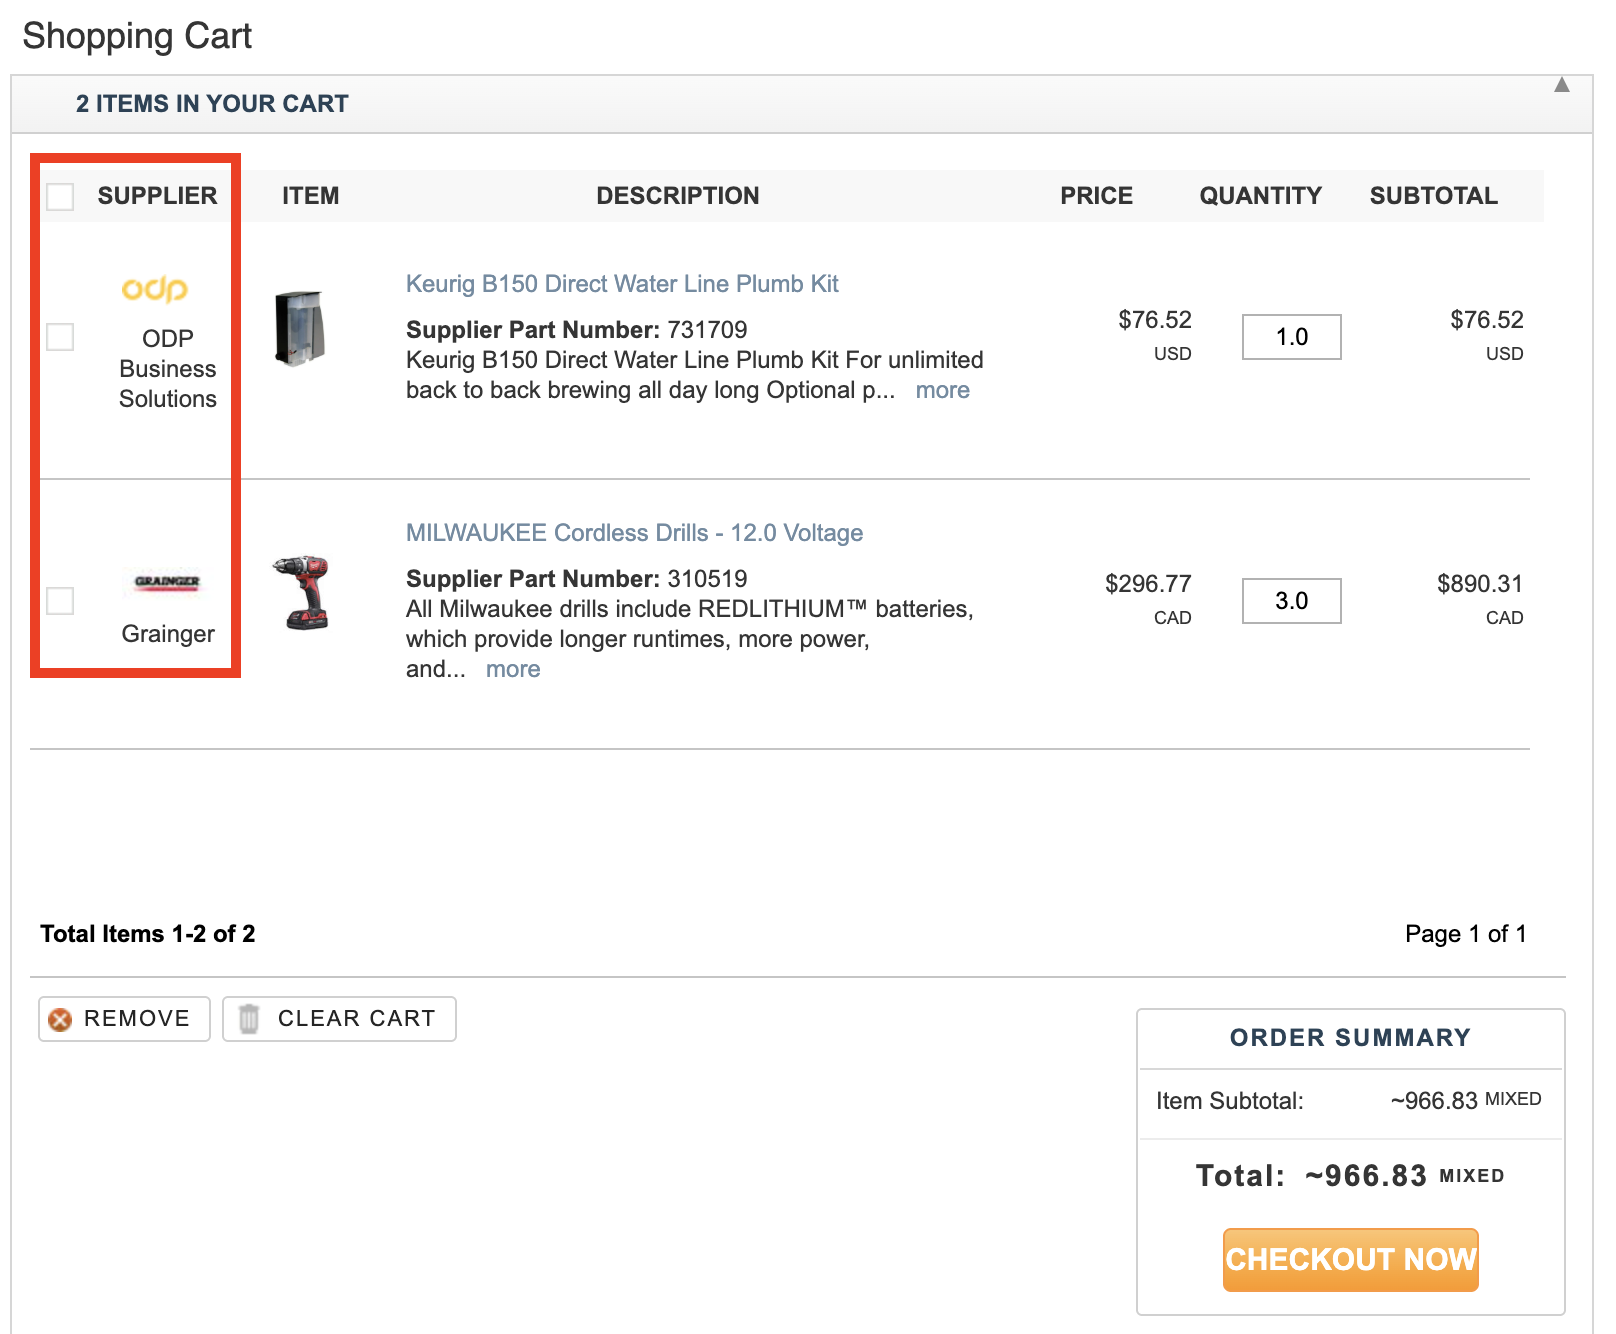This screenshot has height=1334, width=1616.
Task: Click the Shopping Cart page title
Action: (137, 37)
